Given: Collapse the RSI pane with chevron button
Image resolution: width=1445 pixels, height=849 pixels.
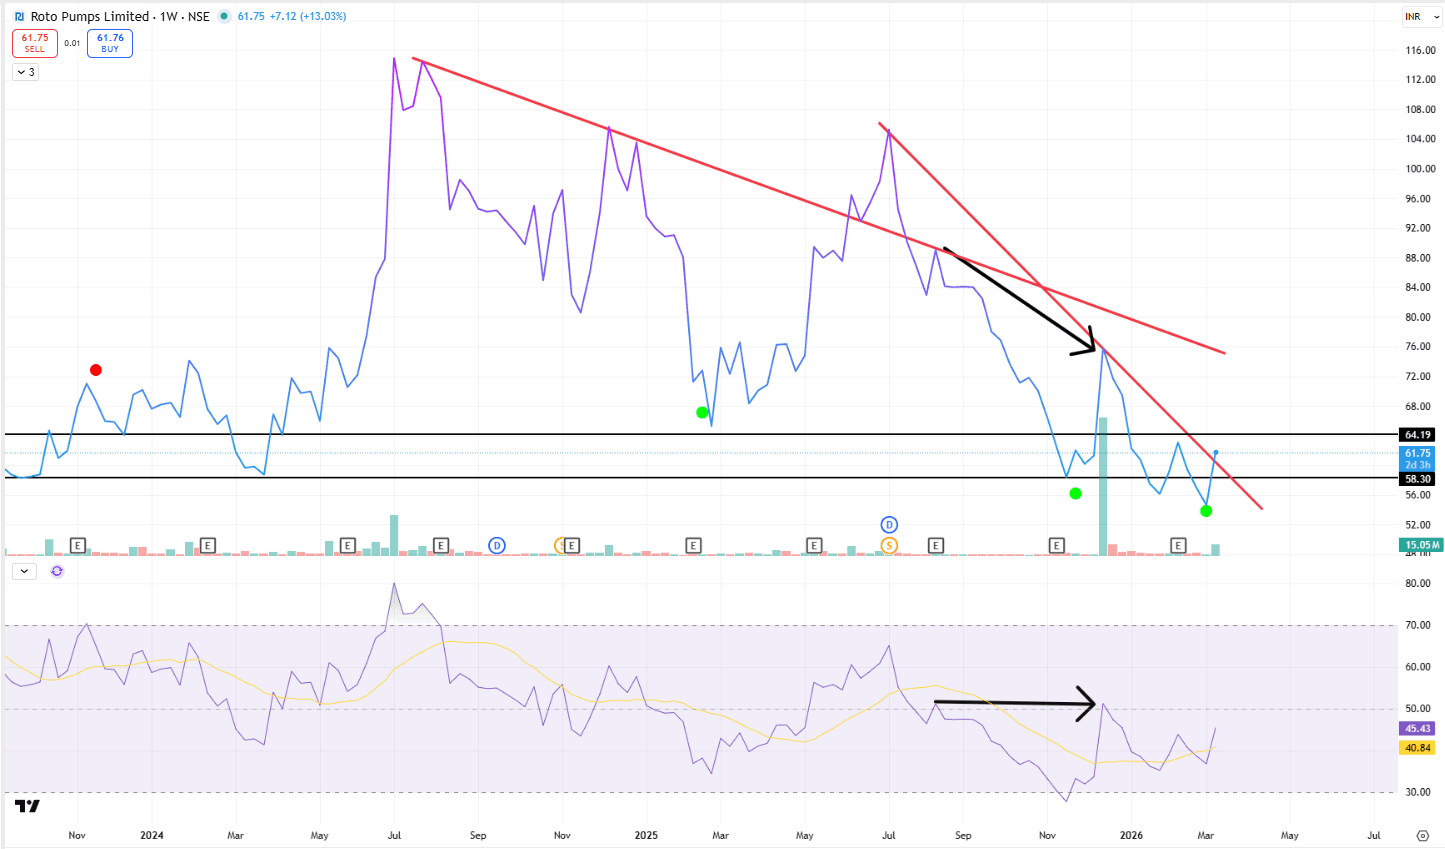Looking at the screenshot, I should click(x=24, y=571).
